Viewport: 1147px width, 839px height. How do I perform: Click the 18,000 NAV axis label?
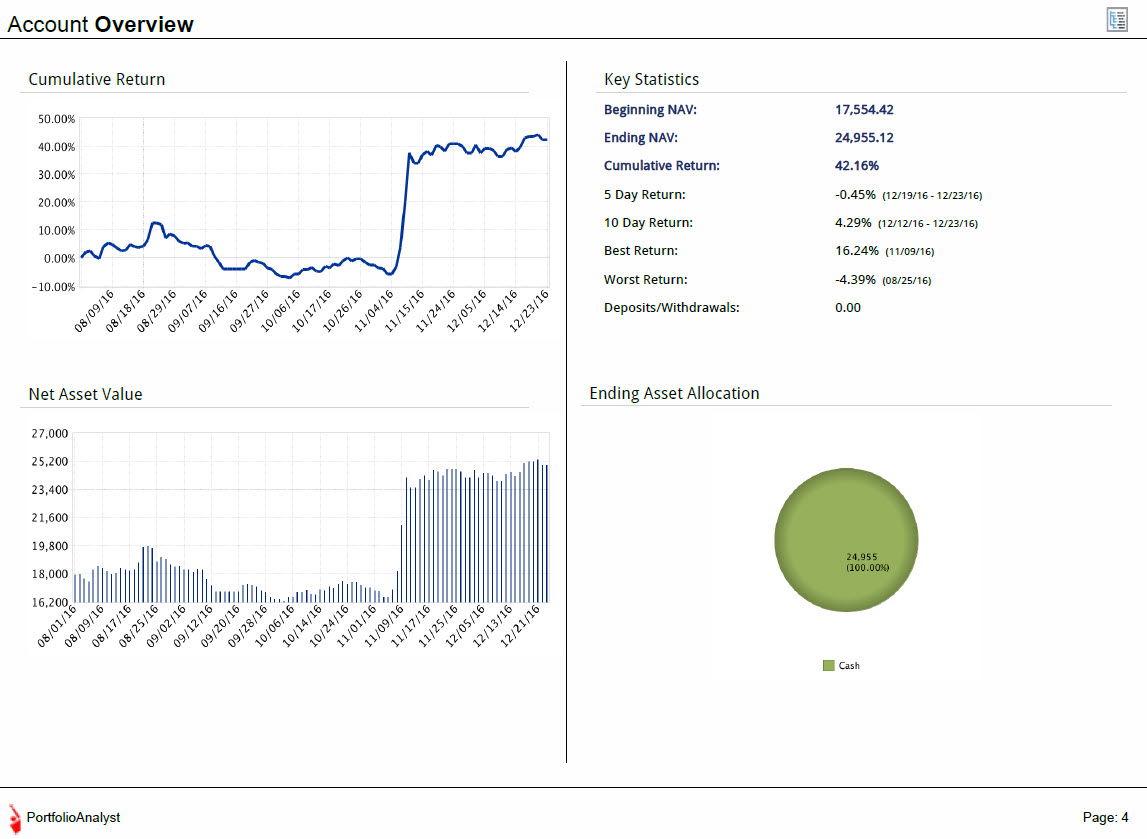50,574
